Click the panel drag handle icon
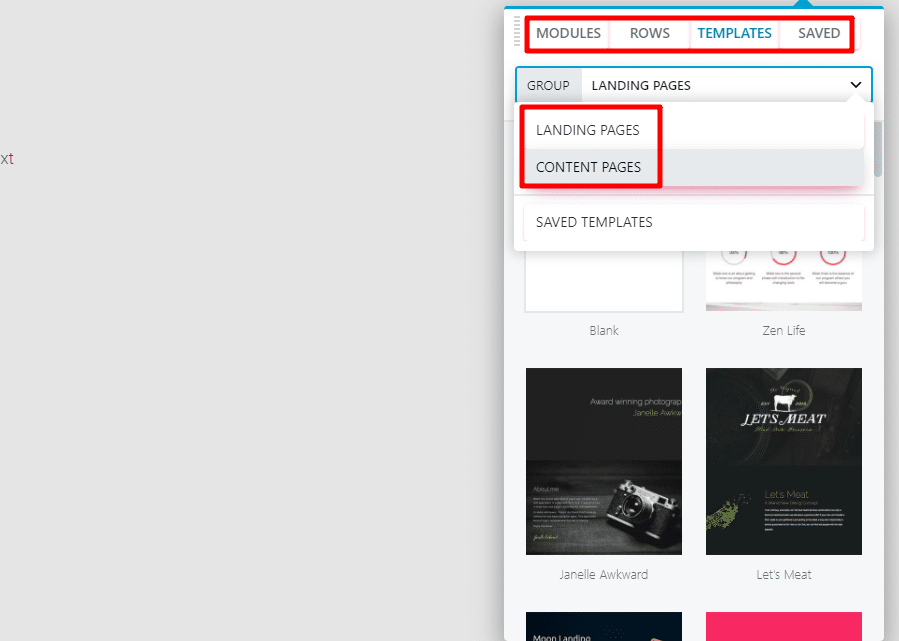 click(519, 33)
